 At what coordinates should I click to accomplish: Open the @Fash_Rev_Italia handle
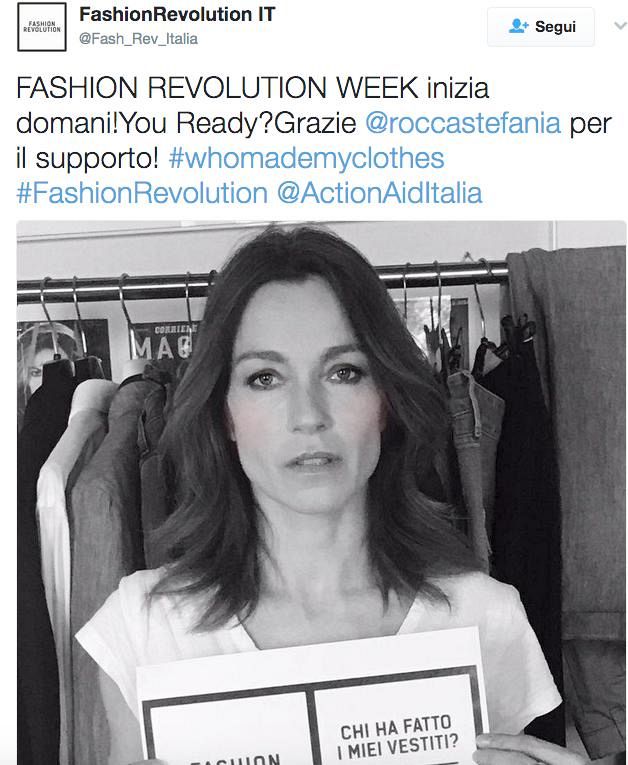pos(139,39)
